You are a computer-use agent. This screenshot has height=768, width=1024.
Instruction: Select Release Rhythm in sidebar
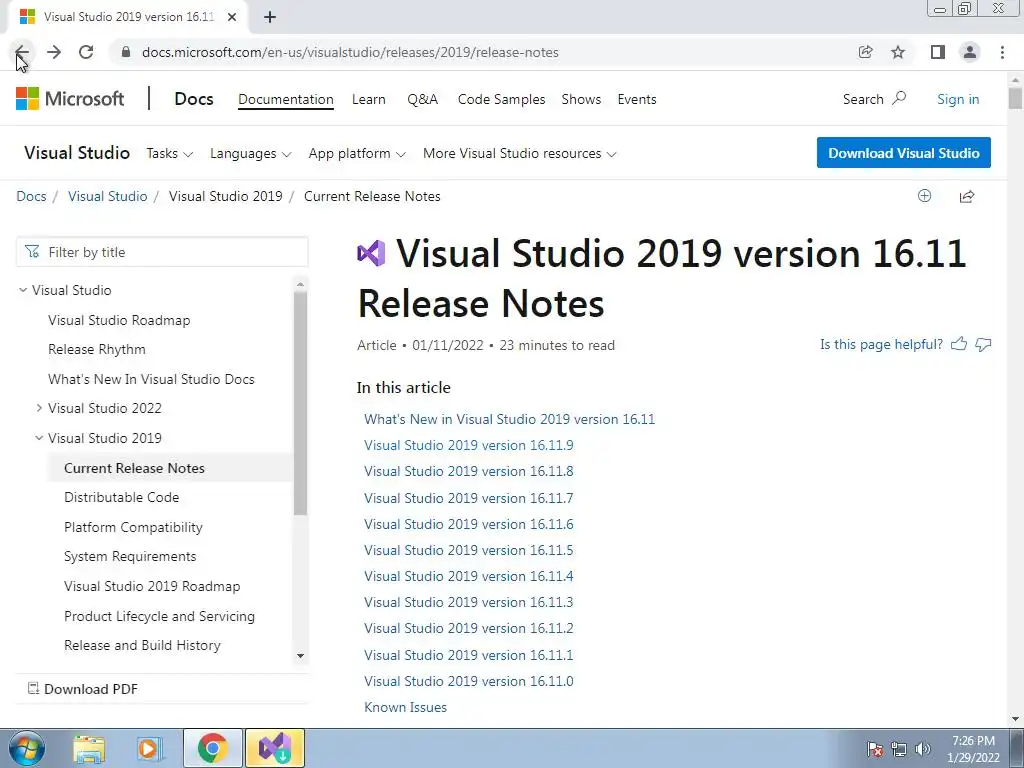click(x=97, y=349)
